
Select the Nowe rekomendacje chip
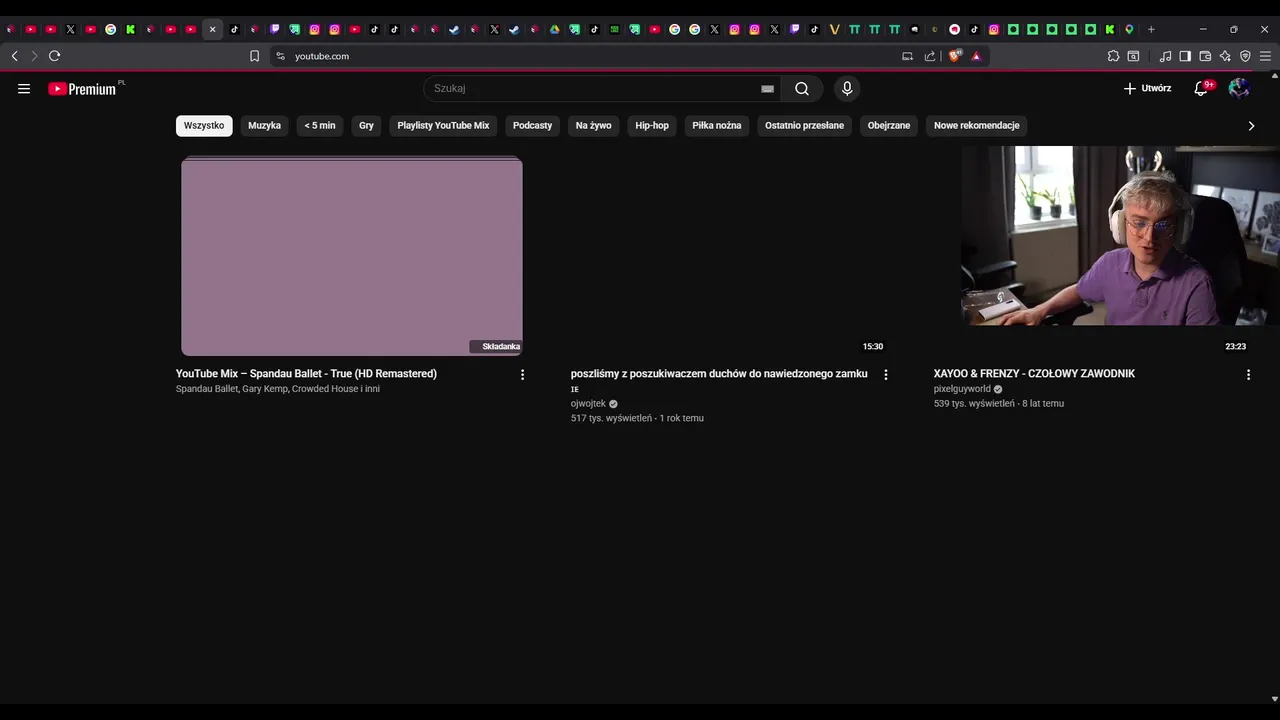[x=976, y=125]
